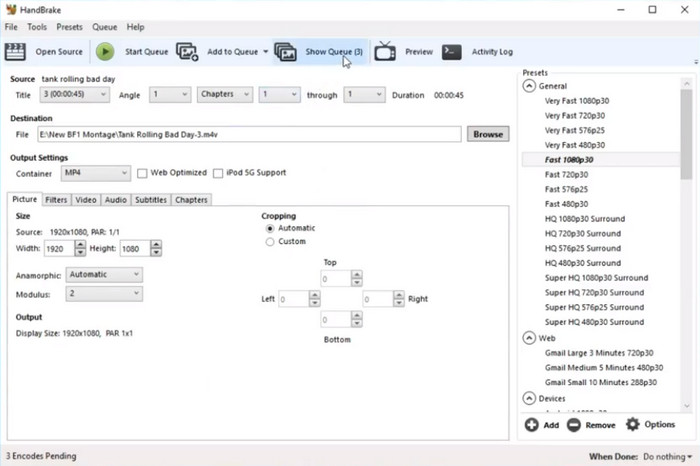Click the Preview television icon
This screenshot has width=700, height=466.
coord(385,51)
